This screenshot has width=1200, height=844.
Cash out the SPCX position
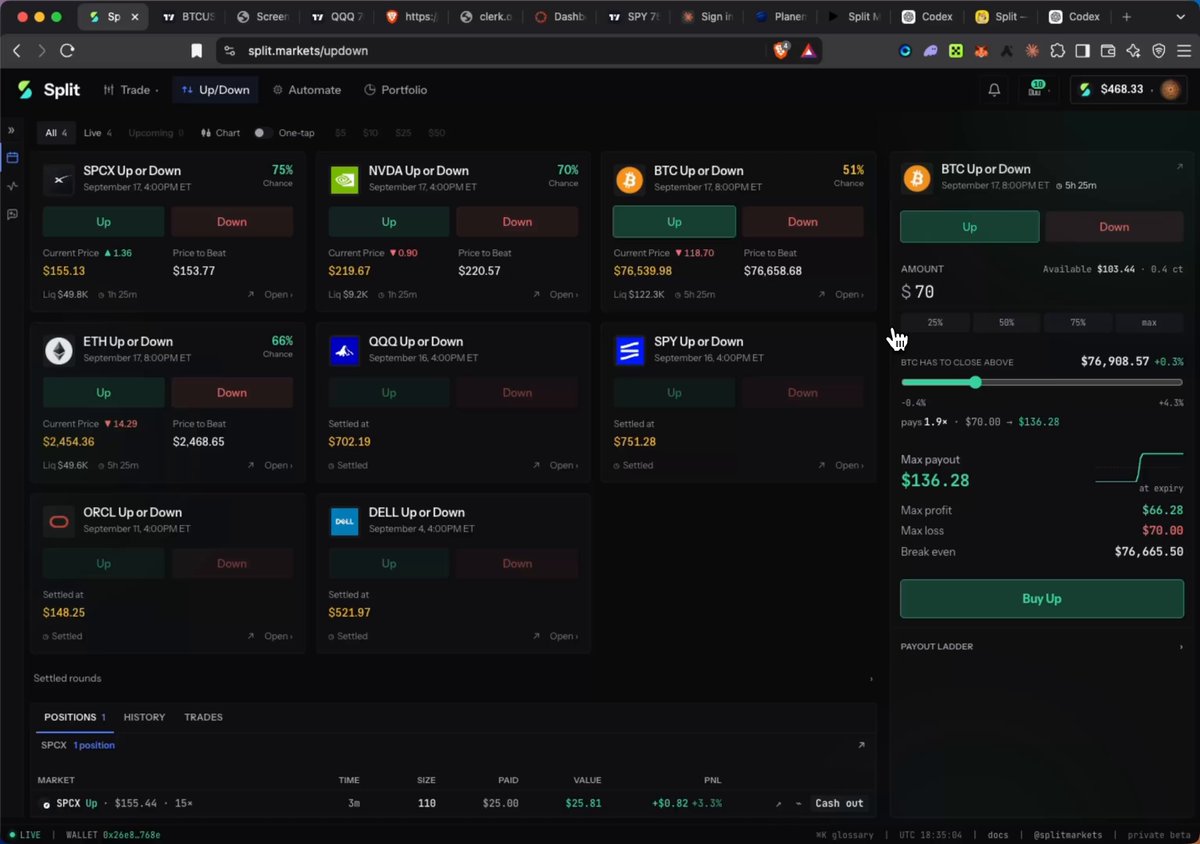click(839, 803)
